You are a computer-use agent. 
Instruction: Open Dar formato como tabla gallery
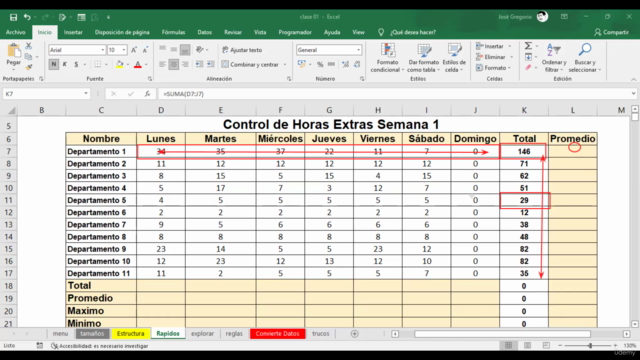[424, 58]
